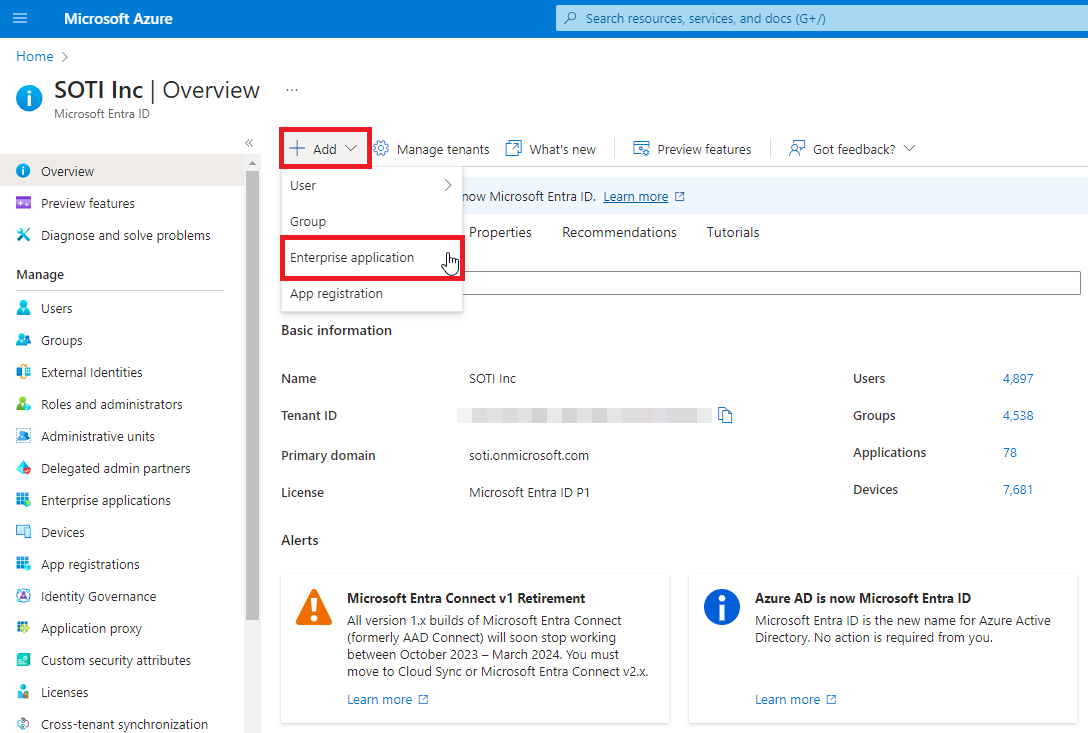Viewport: 1088px width, 733px height.
Task: Click the Azure search resources box
Action: coord(820,18)
